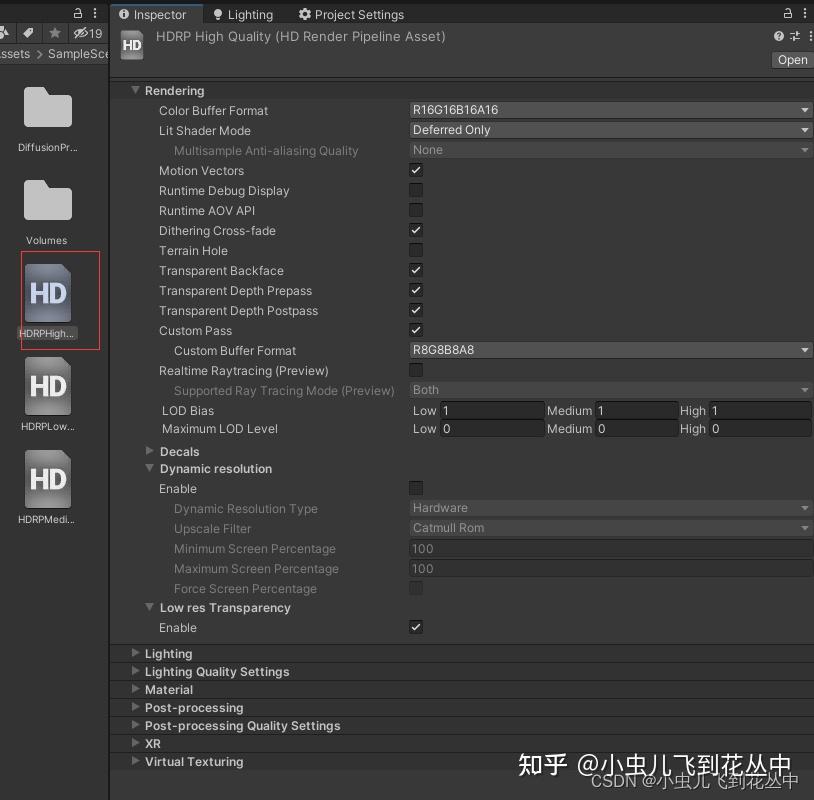Expand the Decals section

(150, 451)
